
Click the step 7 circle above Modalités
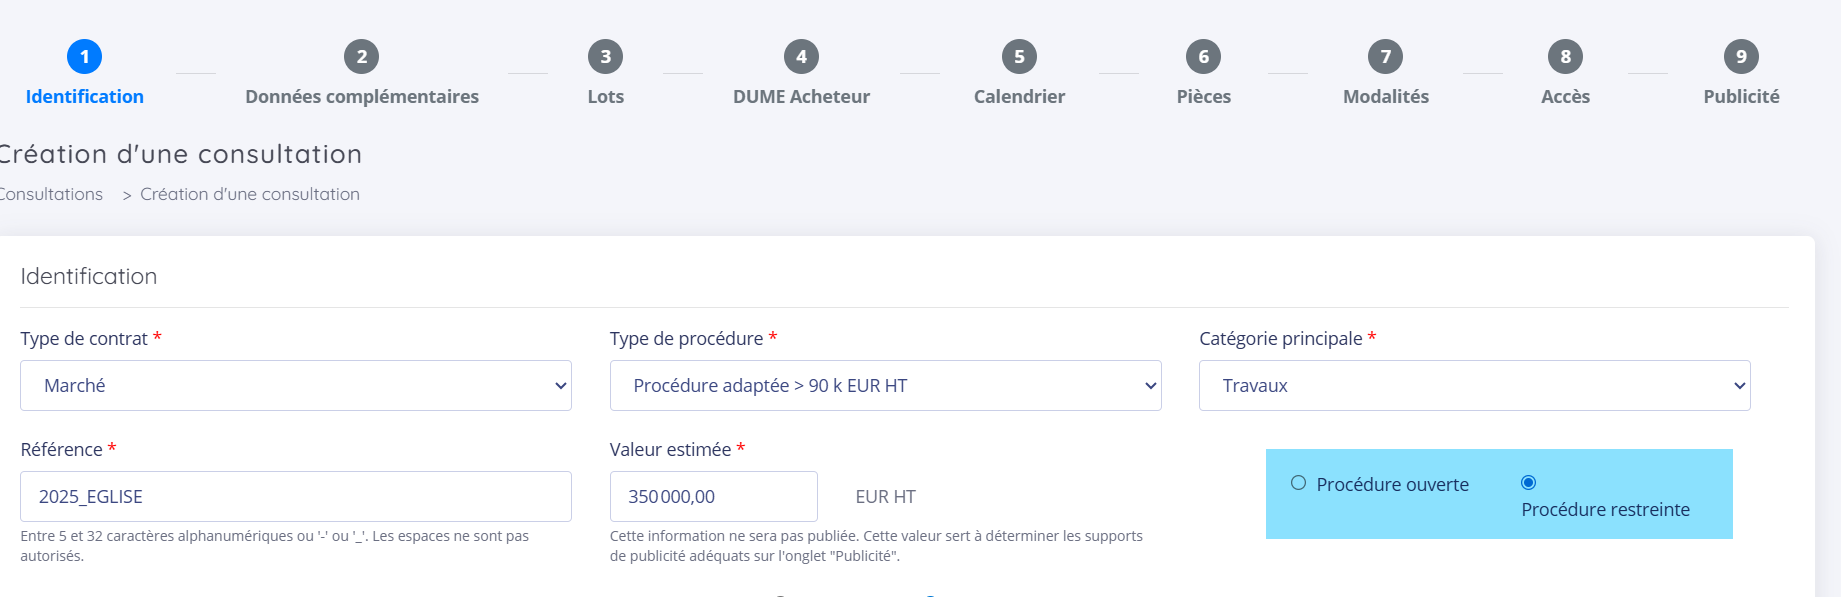coord(1385,57)
